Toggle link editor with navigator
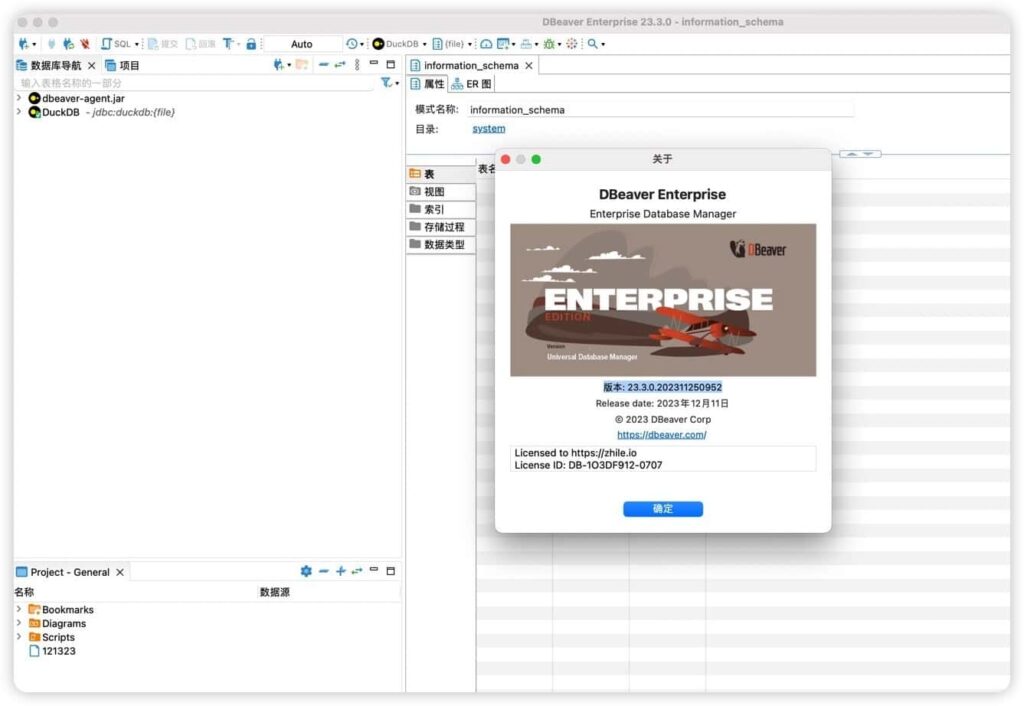This screenshot has width=1024, height=706. (340, 64)
